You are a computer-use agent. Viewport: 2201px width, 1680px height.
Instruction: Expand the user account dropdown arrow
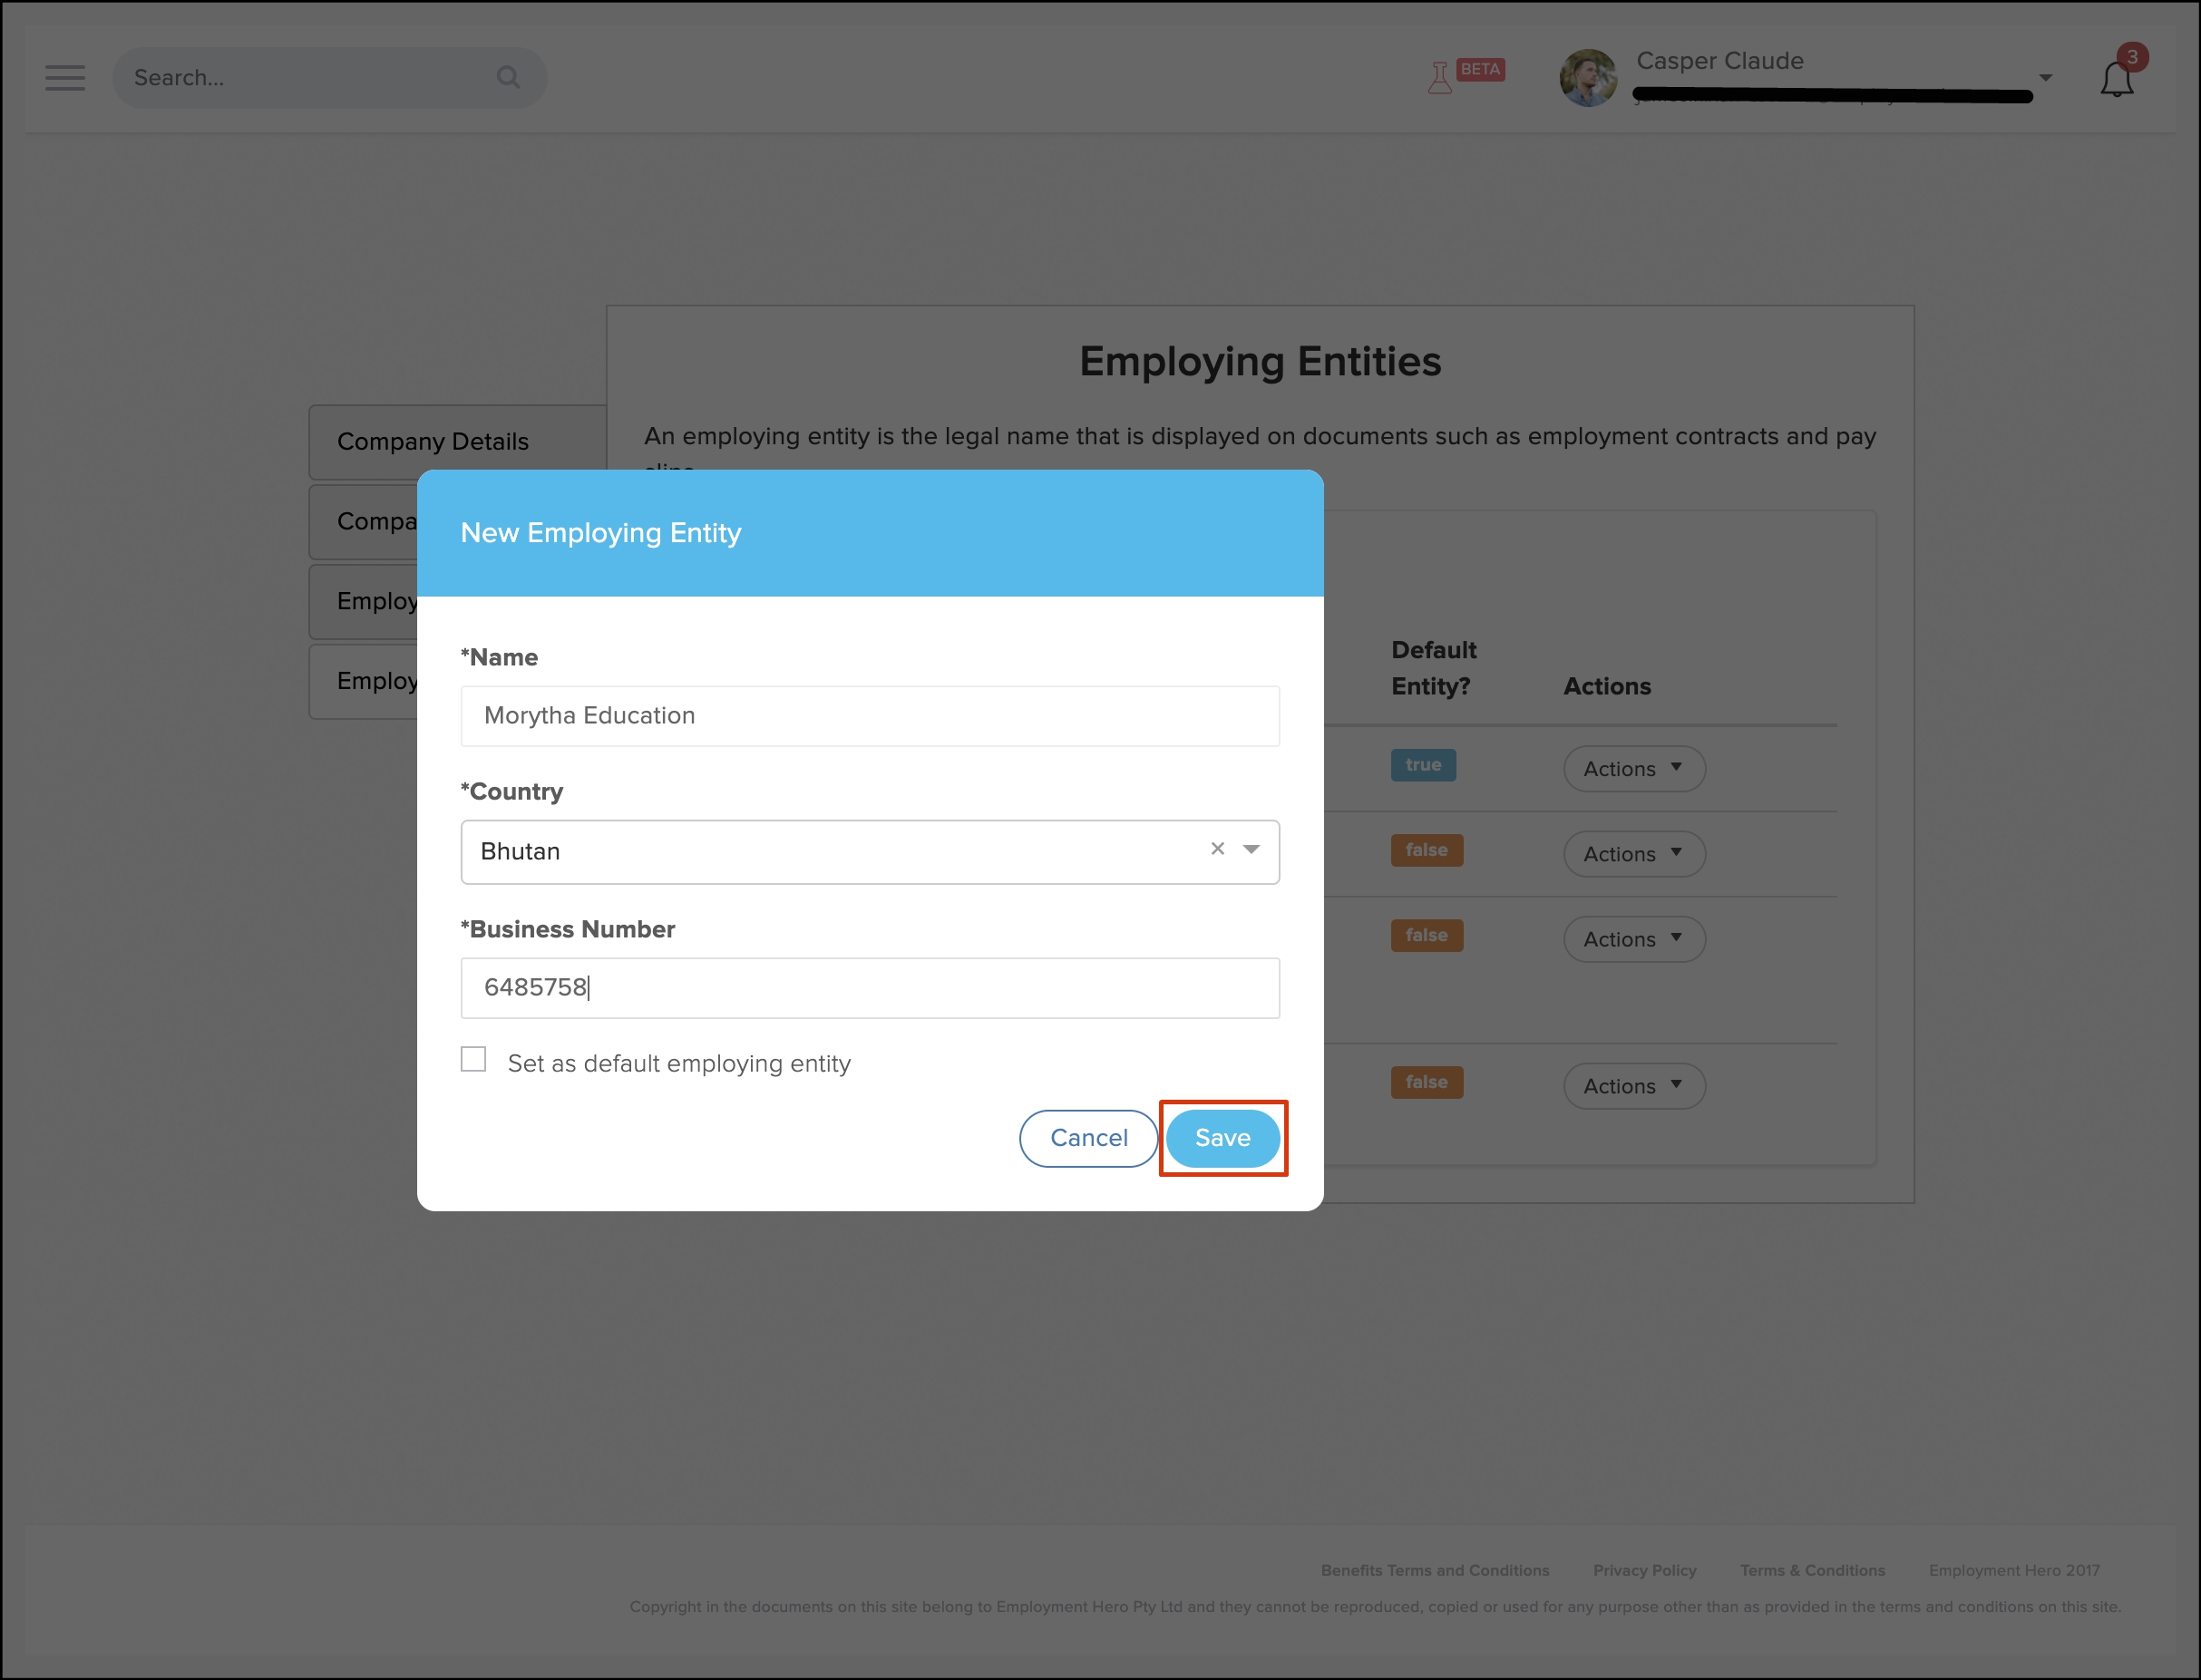tap(2045, 78)
